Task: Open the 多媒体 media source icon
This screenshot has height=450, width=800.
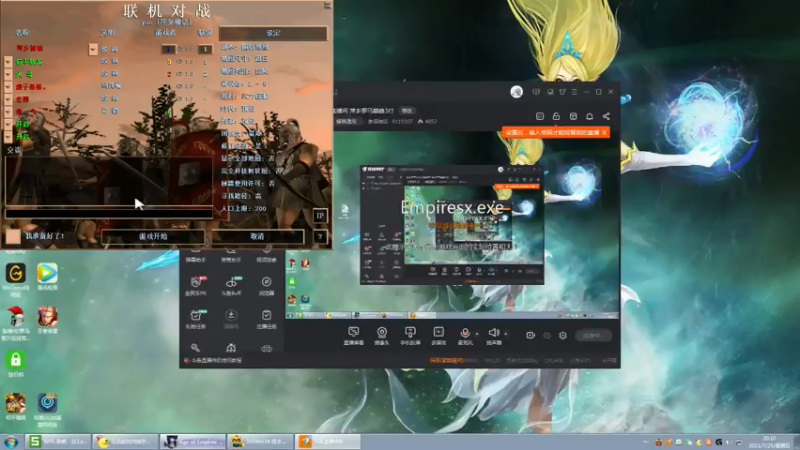Action: pyautogui.click(x=438, y=336)
